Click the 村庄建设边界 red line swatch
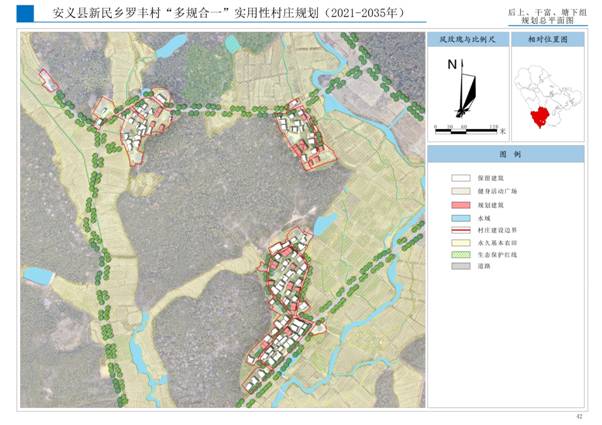602x425 pixels. click(461, 230)
